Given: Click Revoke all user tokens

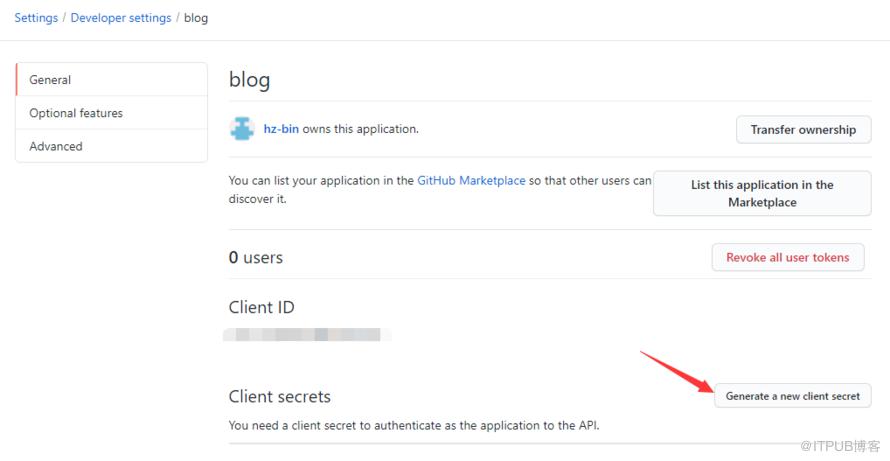Looking at the screenshot, I should [788, 257].
